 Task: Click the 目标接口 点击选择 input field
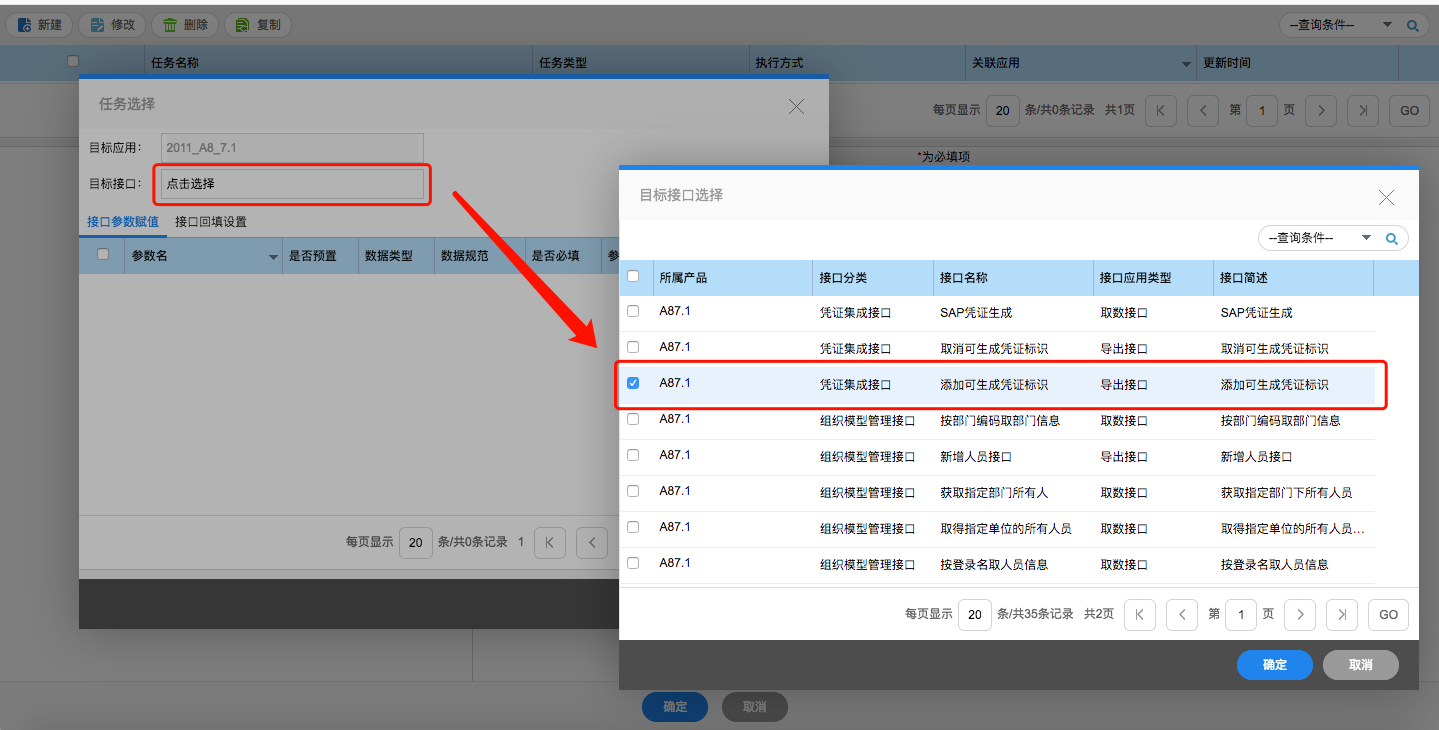click(x=292, y=184)
